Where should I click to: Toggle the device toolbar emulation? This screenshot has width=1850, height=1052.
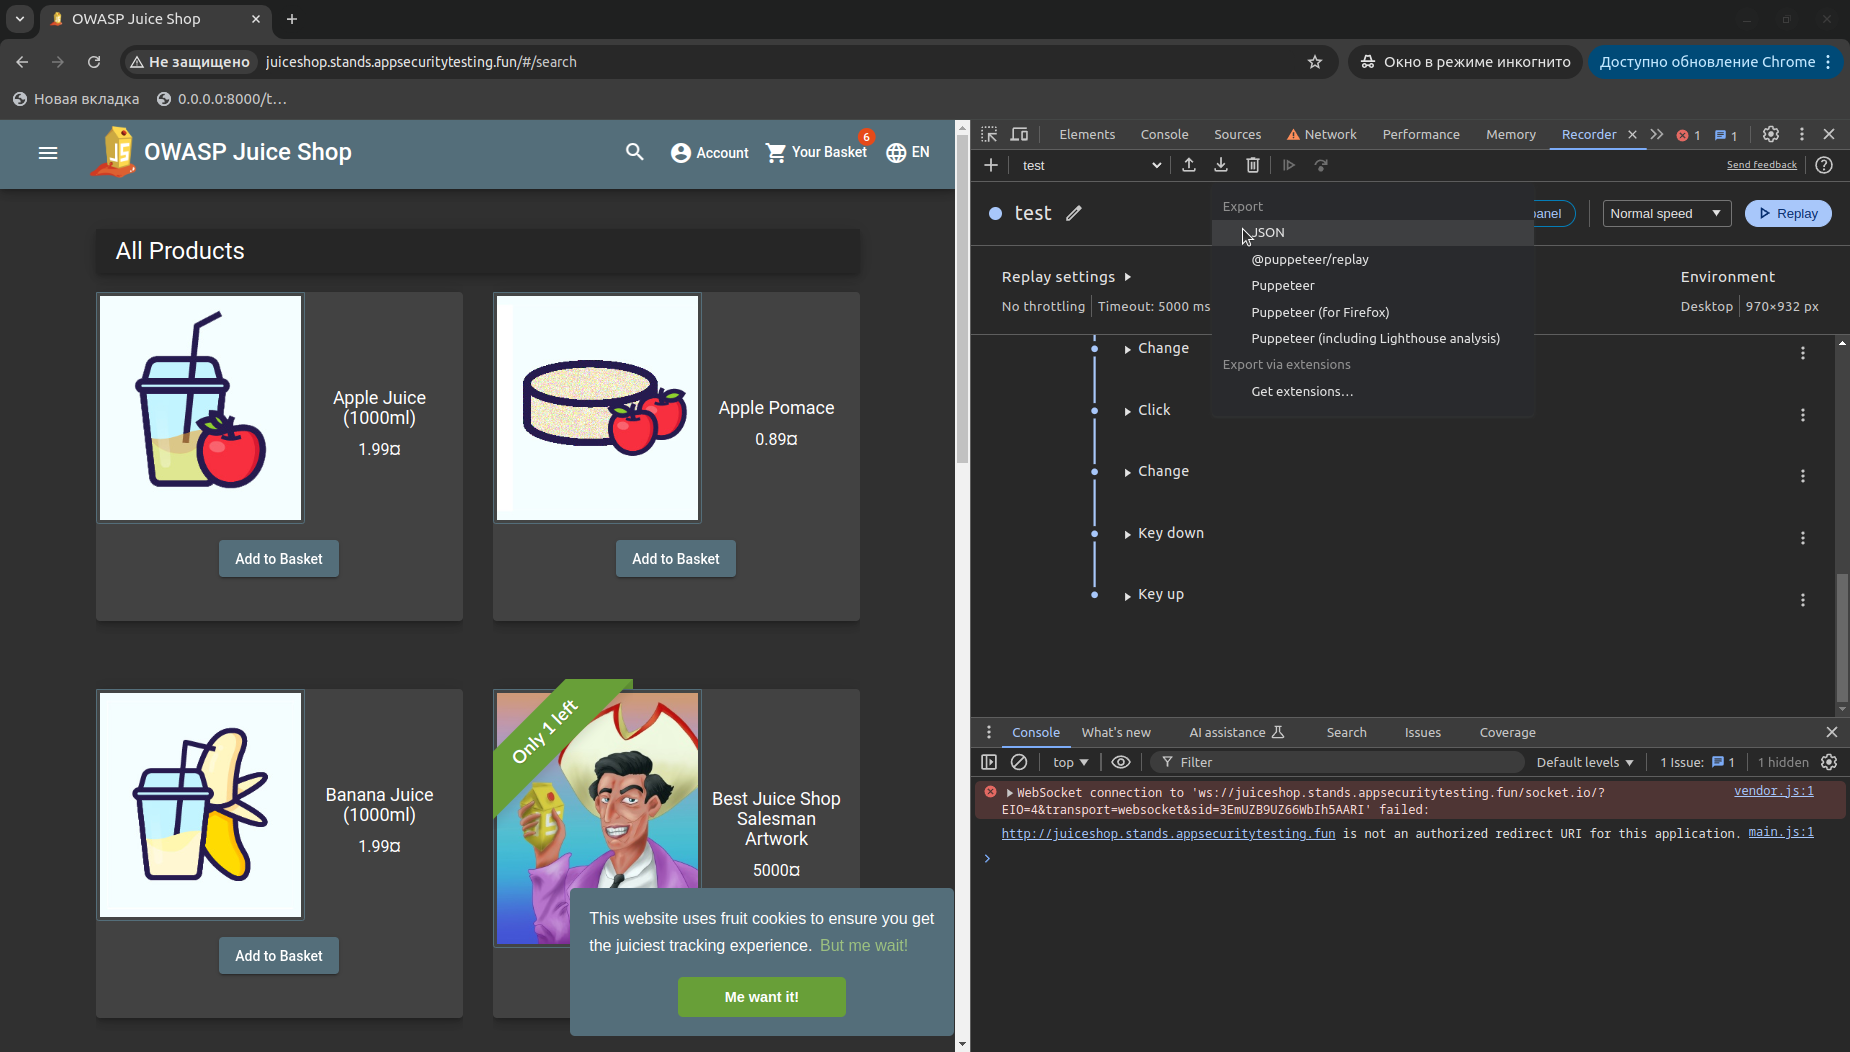coord(1019,134)
